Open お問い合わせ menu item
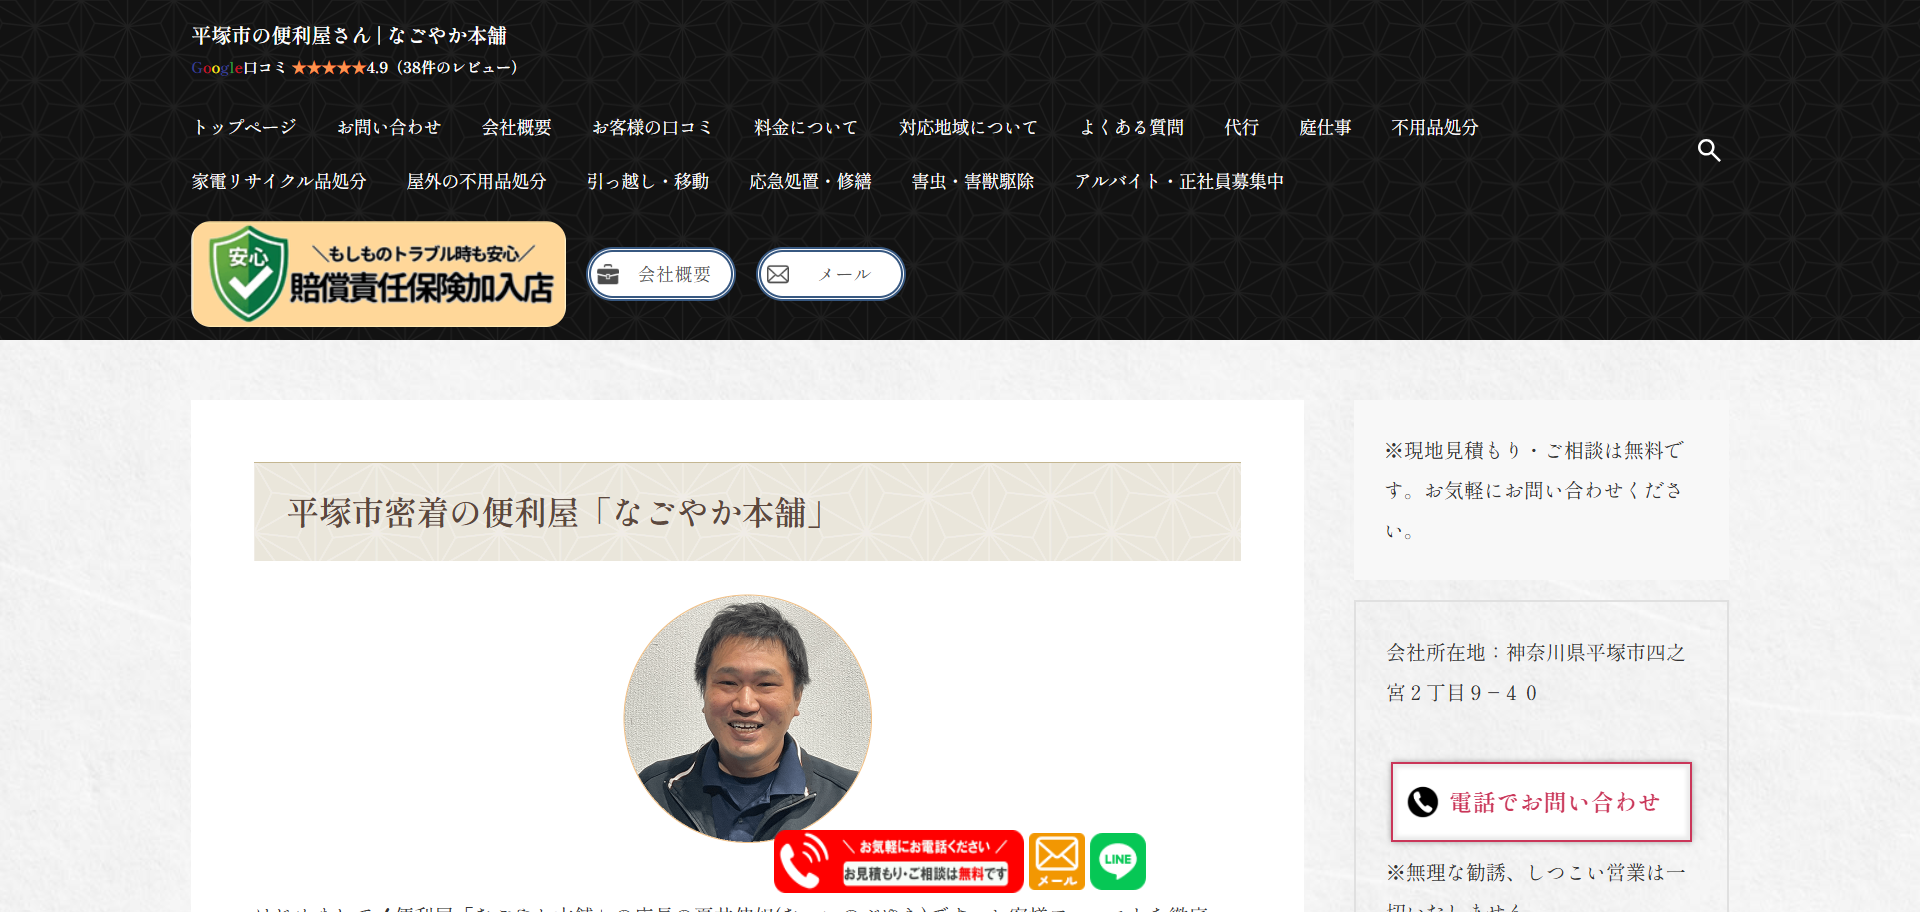 click(389, 127)
